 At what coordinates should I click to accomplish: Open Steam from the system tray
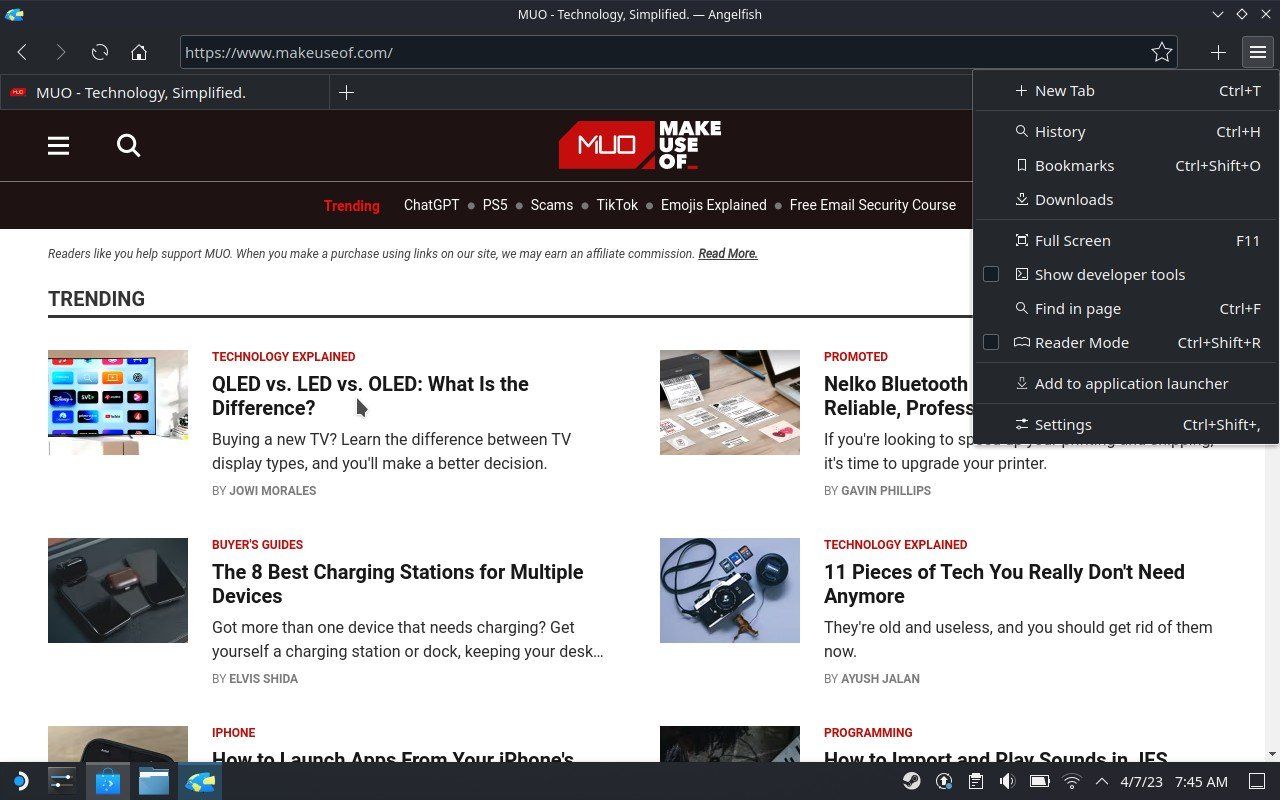(911, 781)
